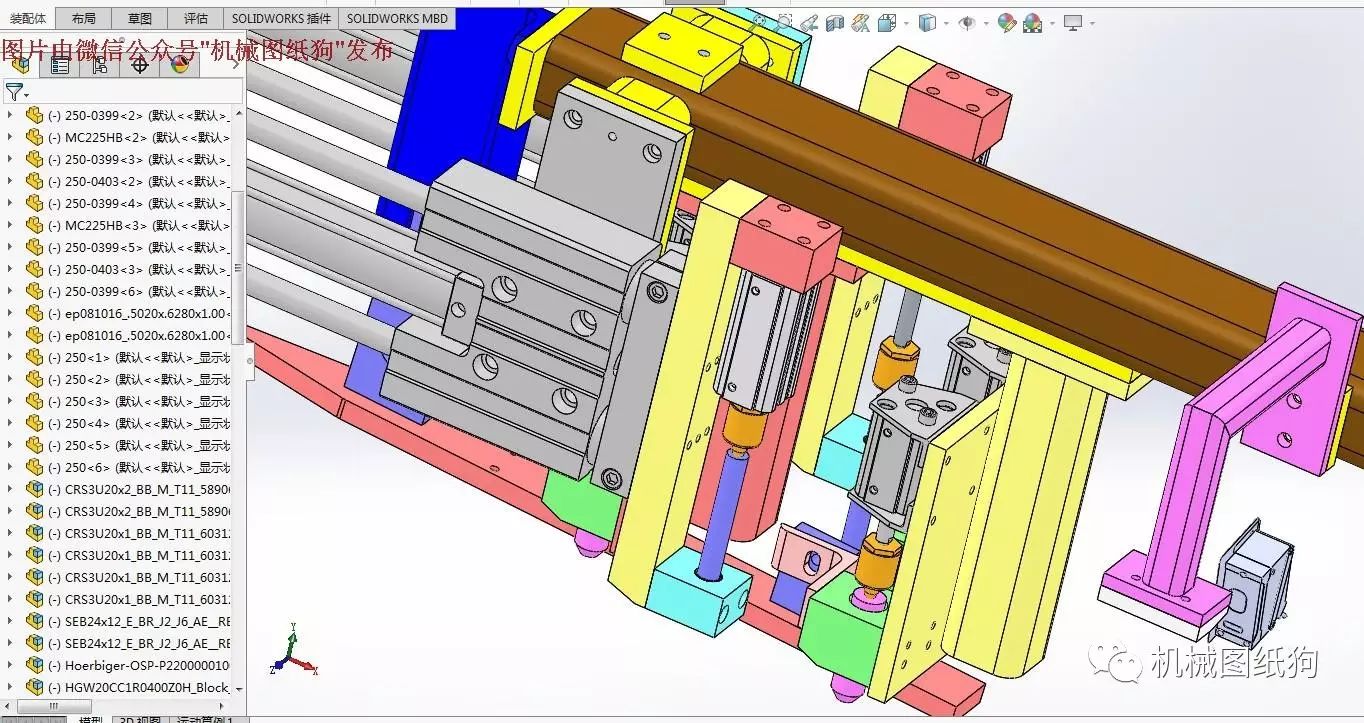Activate the Section View tool
1364x723 pixels.
pyautogui.click(x=835, y=22)
